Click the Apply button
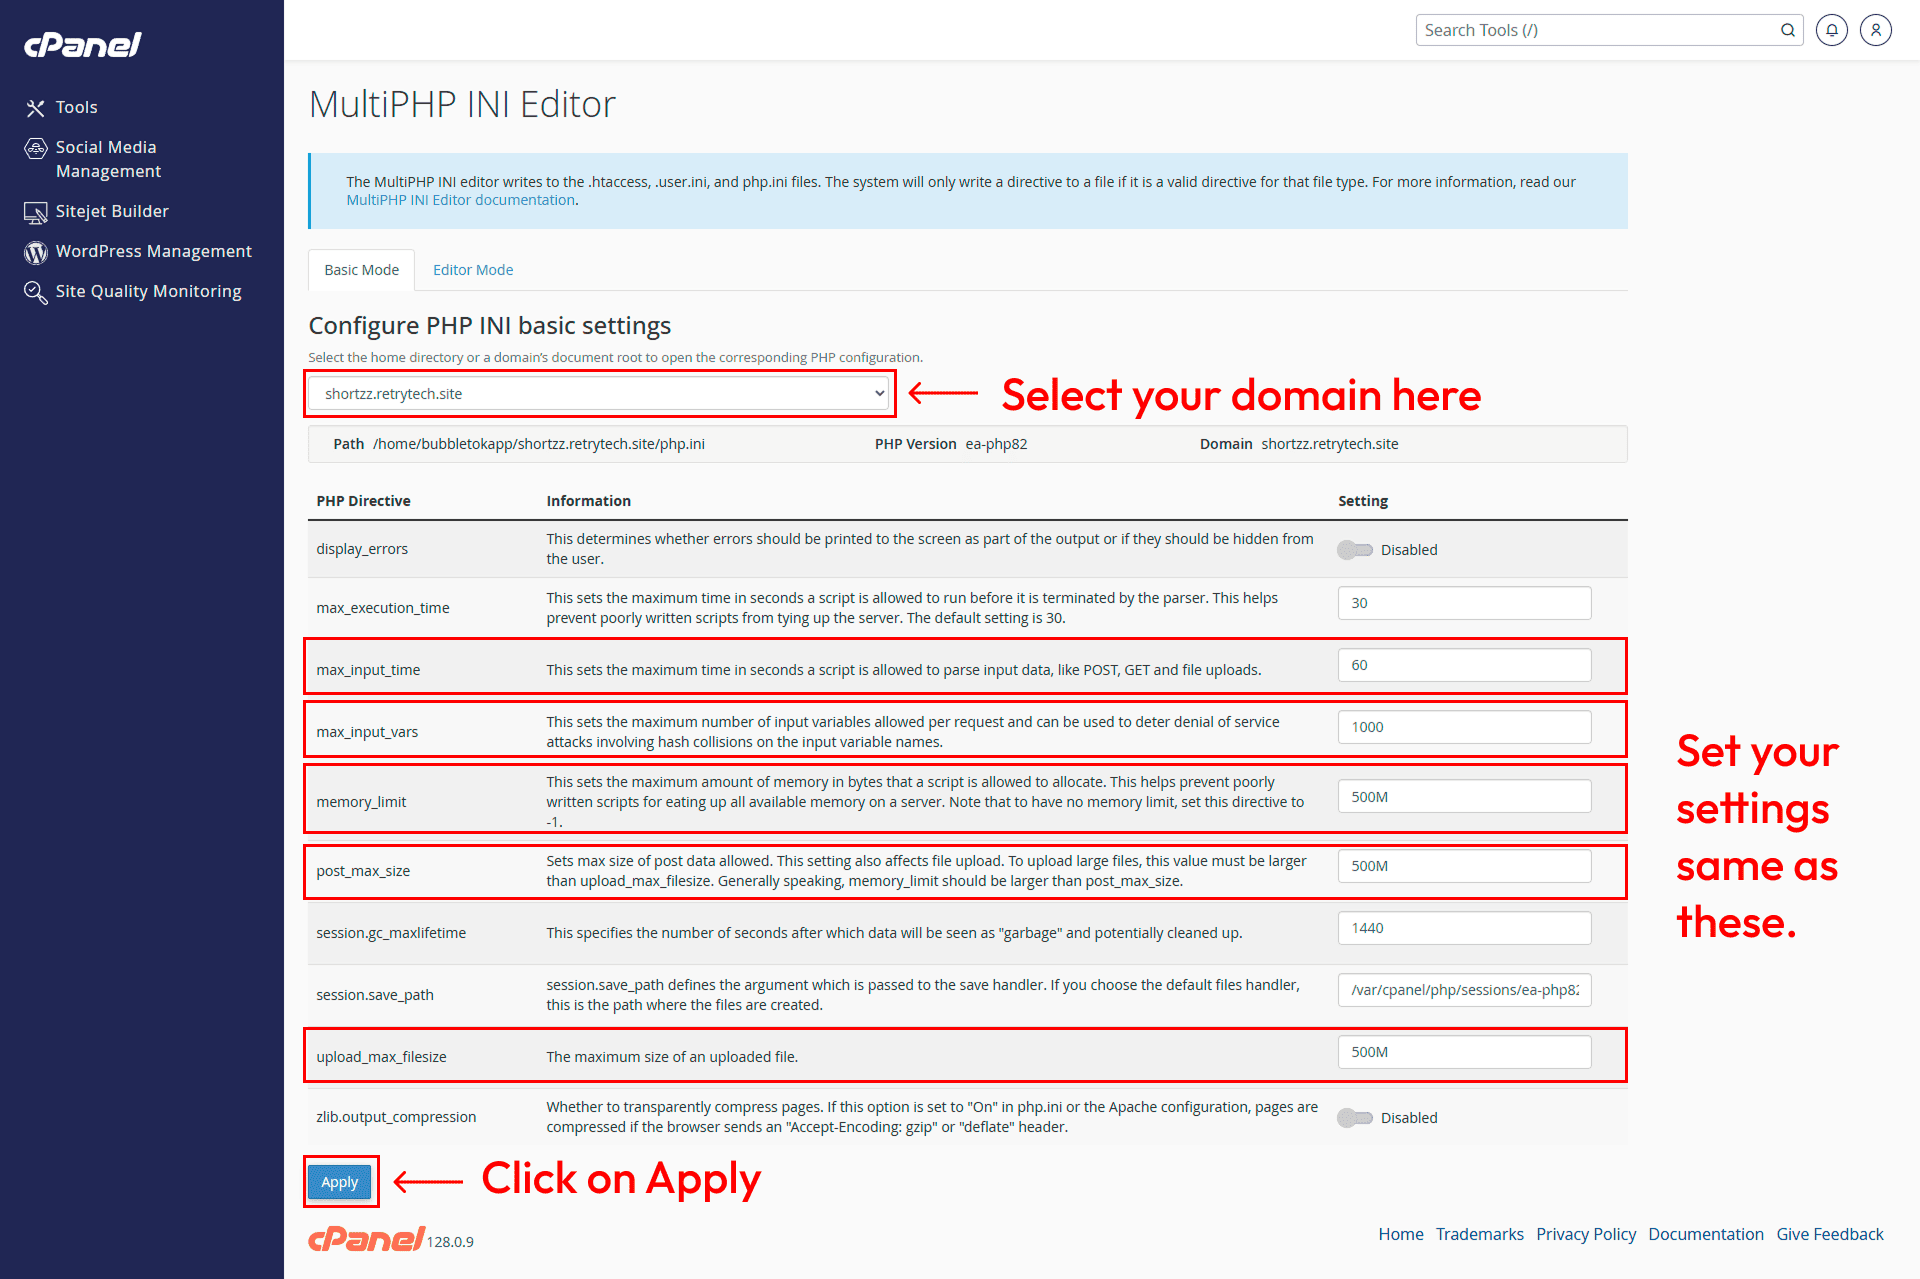This screenshot has width=1920, height=1279. coord(339,1182)
